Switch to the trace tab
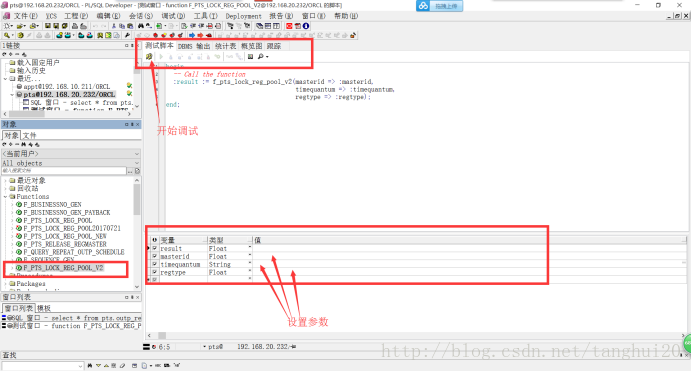 click(x=274, y=46)
